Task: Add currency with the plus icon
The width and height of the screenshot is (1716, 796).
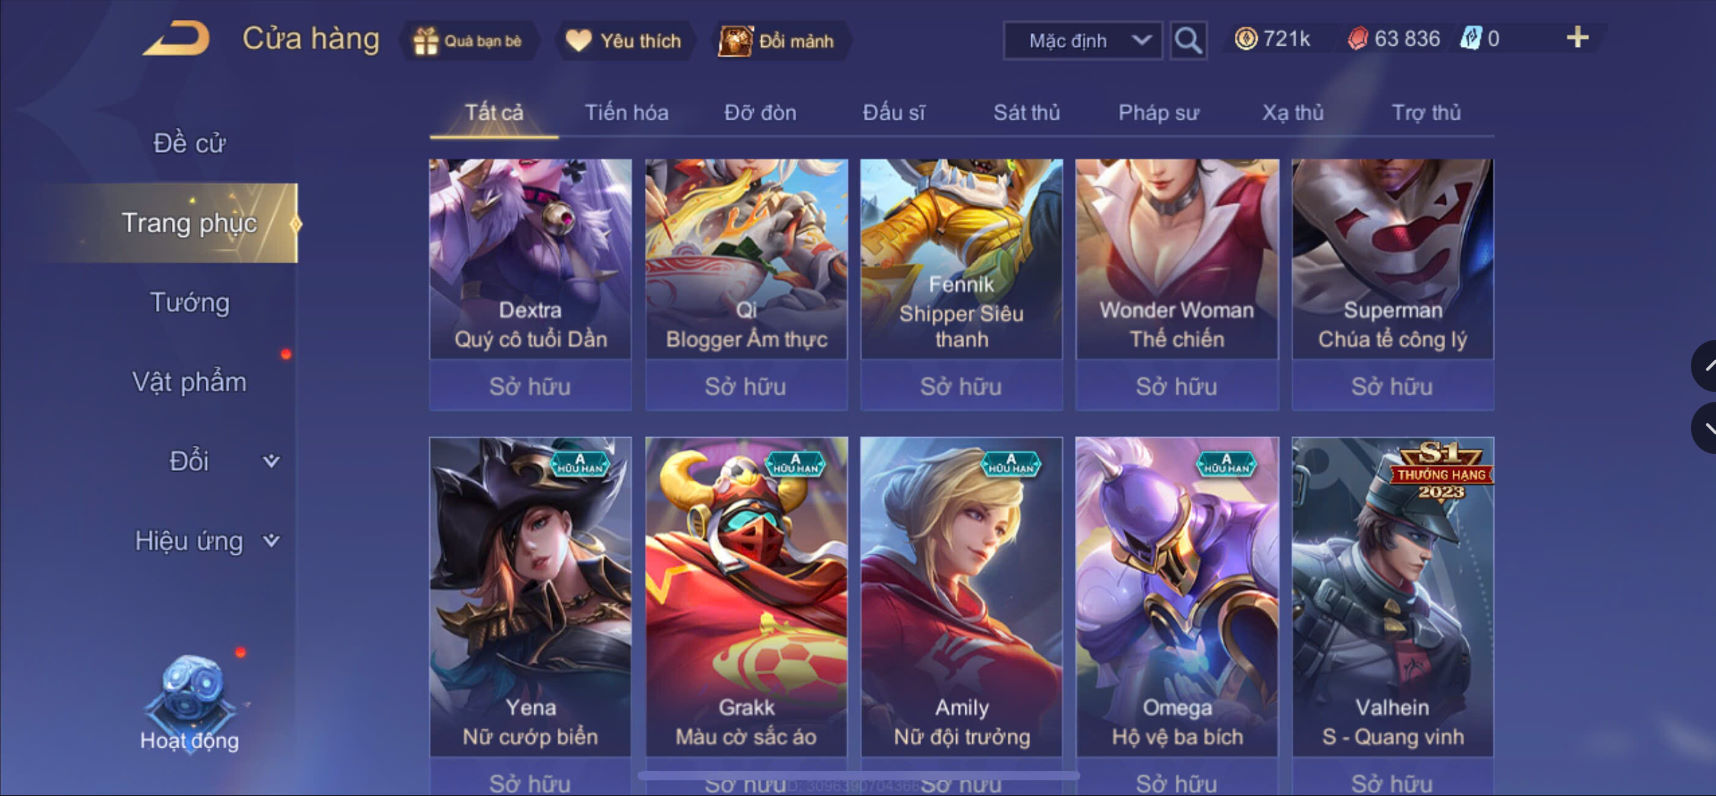Action: click(x=1577, y=38)
